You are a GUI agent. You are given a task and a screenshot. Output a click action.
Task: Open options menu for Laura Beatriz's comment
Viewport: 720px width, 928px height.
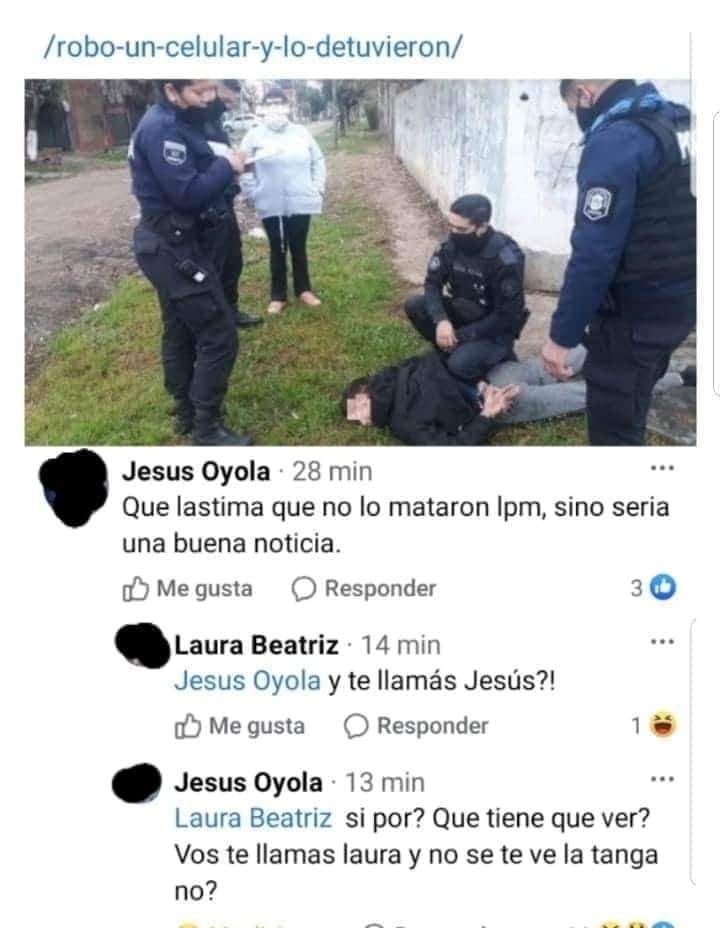pos(663,642)
